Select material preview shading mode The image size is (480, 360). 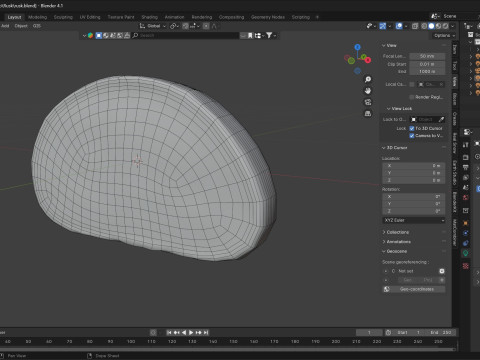click(438, 26)
